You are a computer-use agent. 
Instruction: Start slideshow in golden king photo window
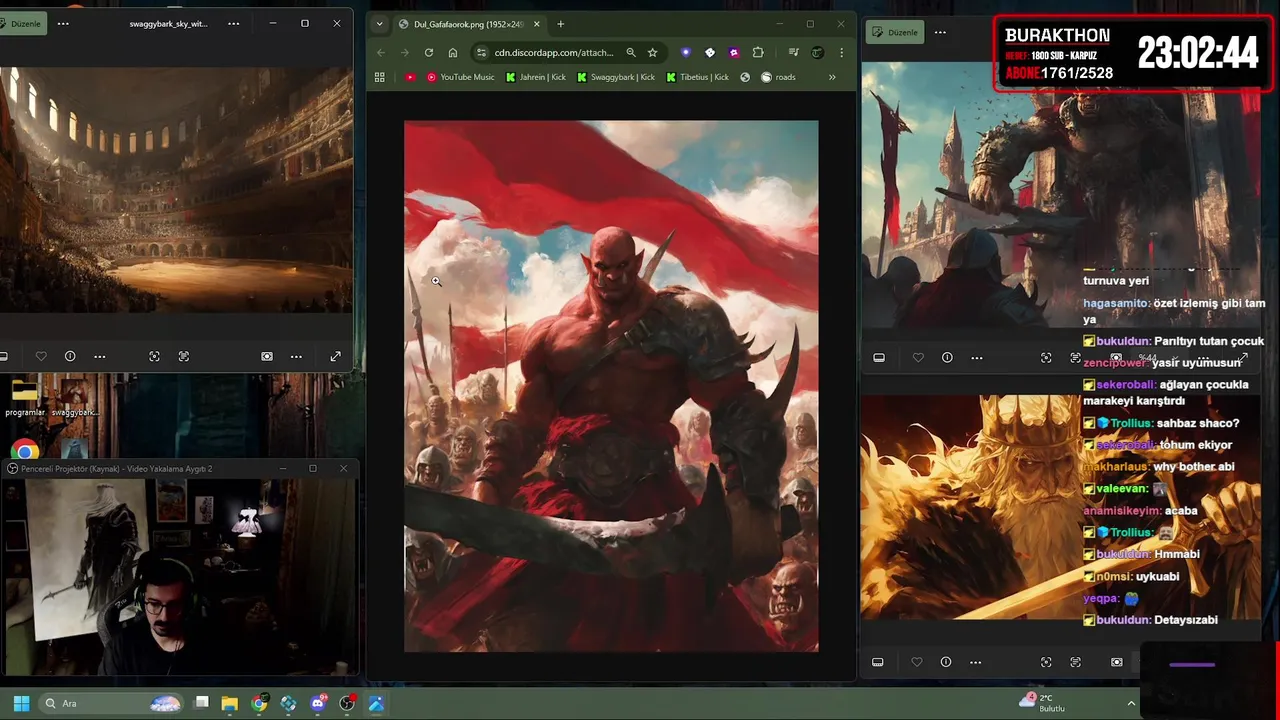1117,662
